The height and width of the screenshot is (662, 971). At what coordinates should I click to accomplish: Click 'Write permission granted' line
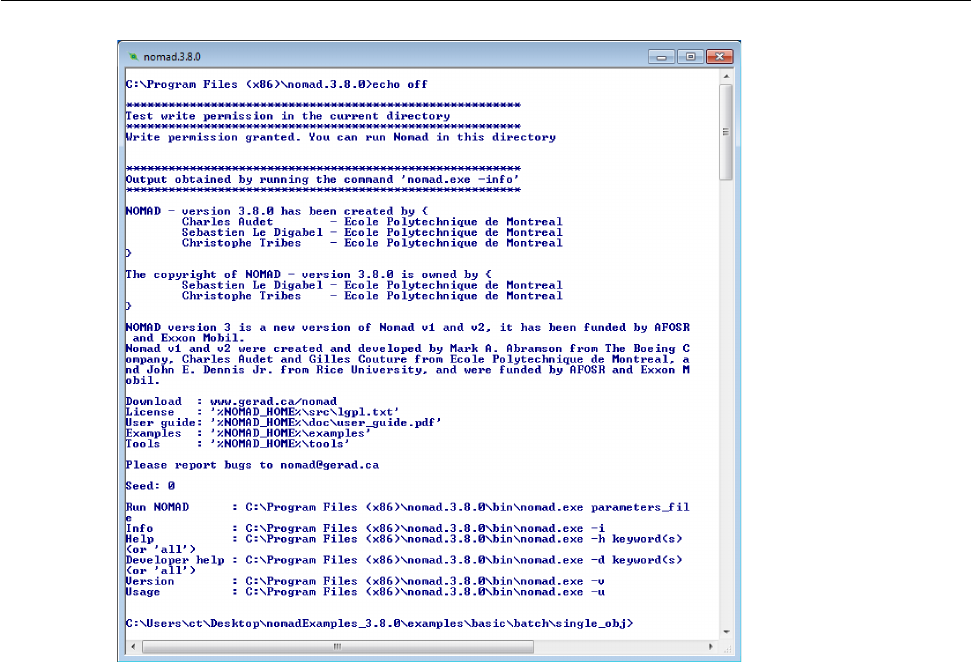(341, 137)
